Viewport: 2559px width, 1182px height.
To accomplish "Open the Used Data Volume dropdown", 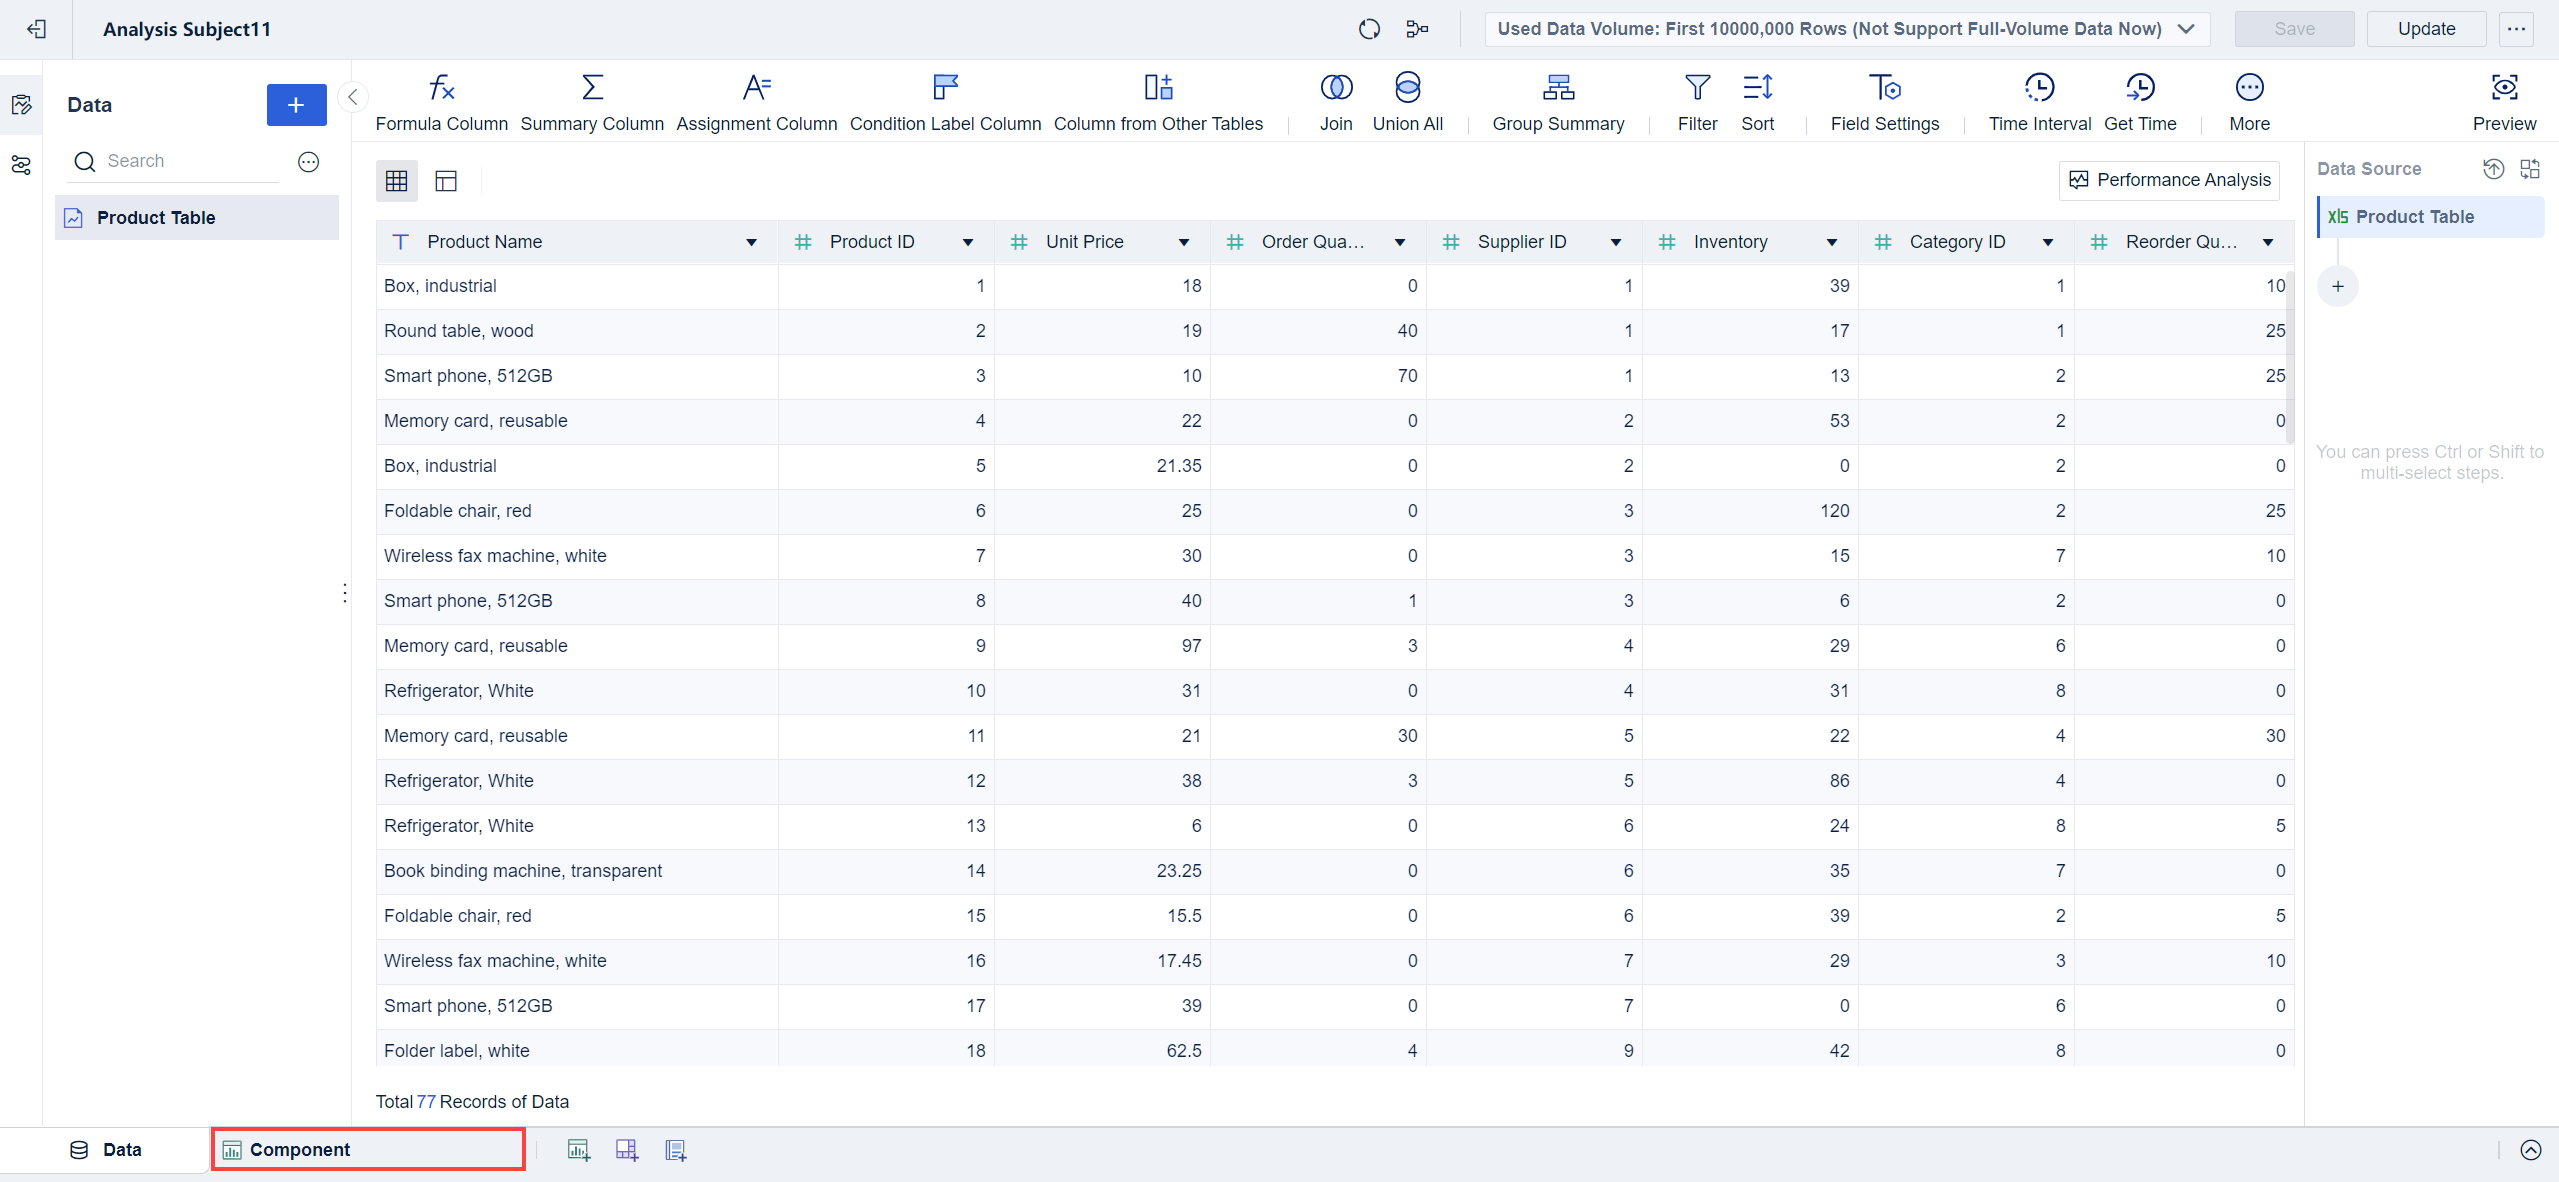I will pyautogui.click(x=2186, y=29).
